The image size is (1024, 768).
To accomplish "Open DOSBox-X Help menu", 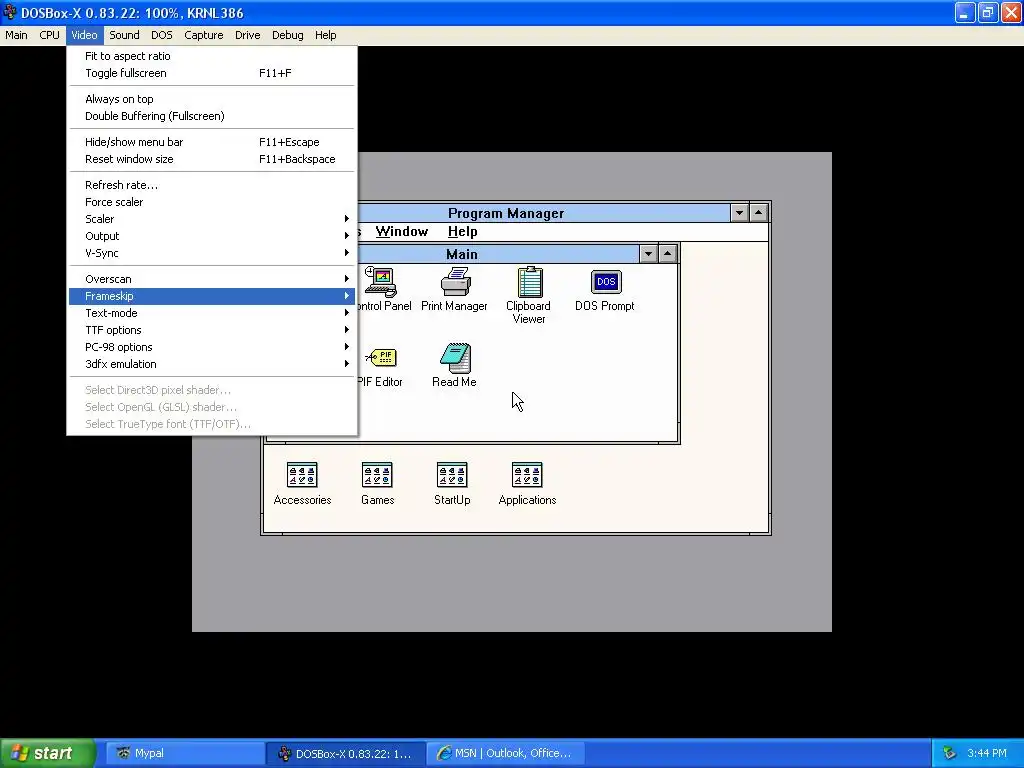I will [325, 35].
